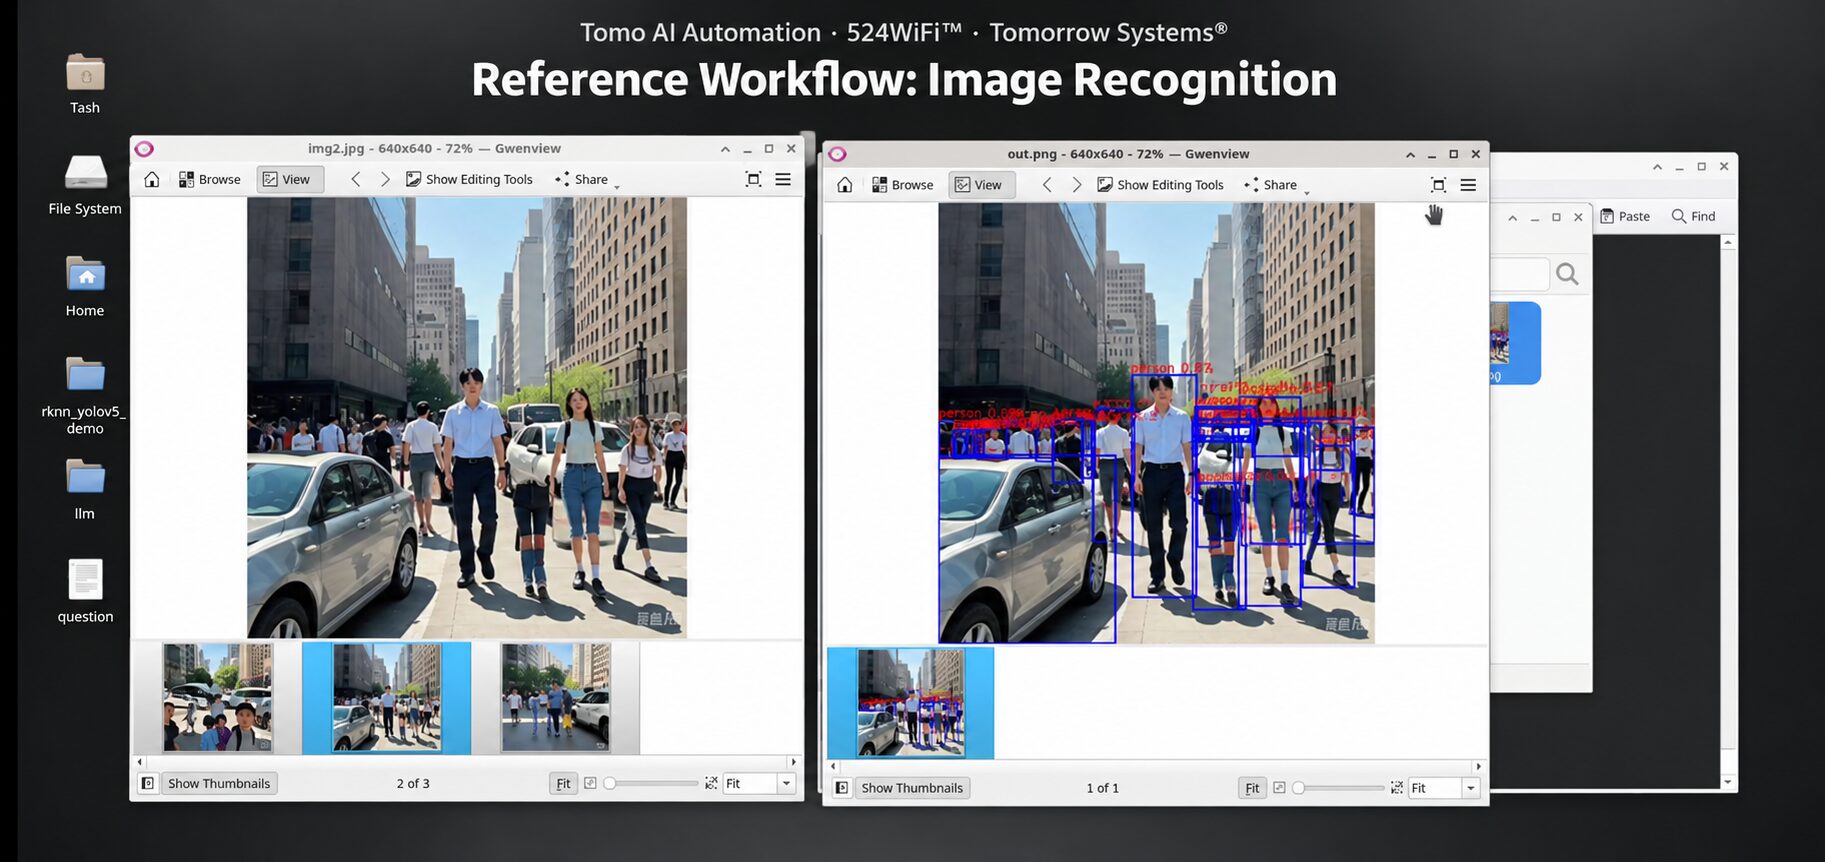Viewport: 1825px width, 862px height.
Task: Click the scroll down arrow in the background window
Action: pyautogui.click(x=1727, y=782)
